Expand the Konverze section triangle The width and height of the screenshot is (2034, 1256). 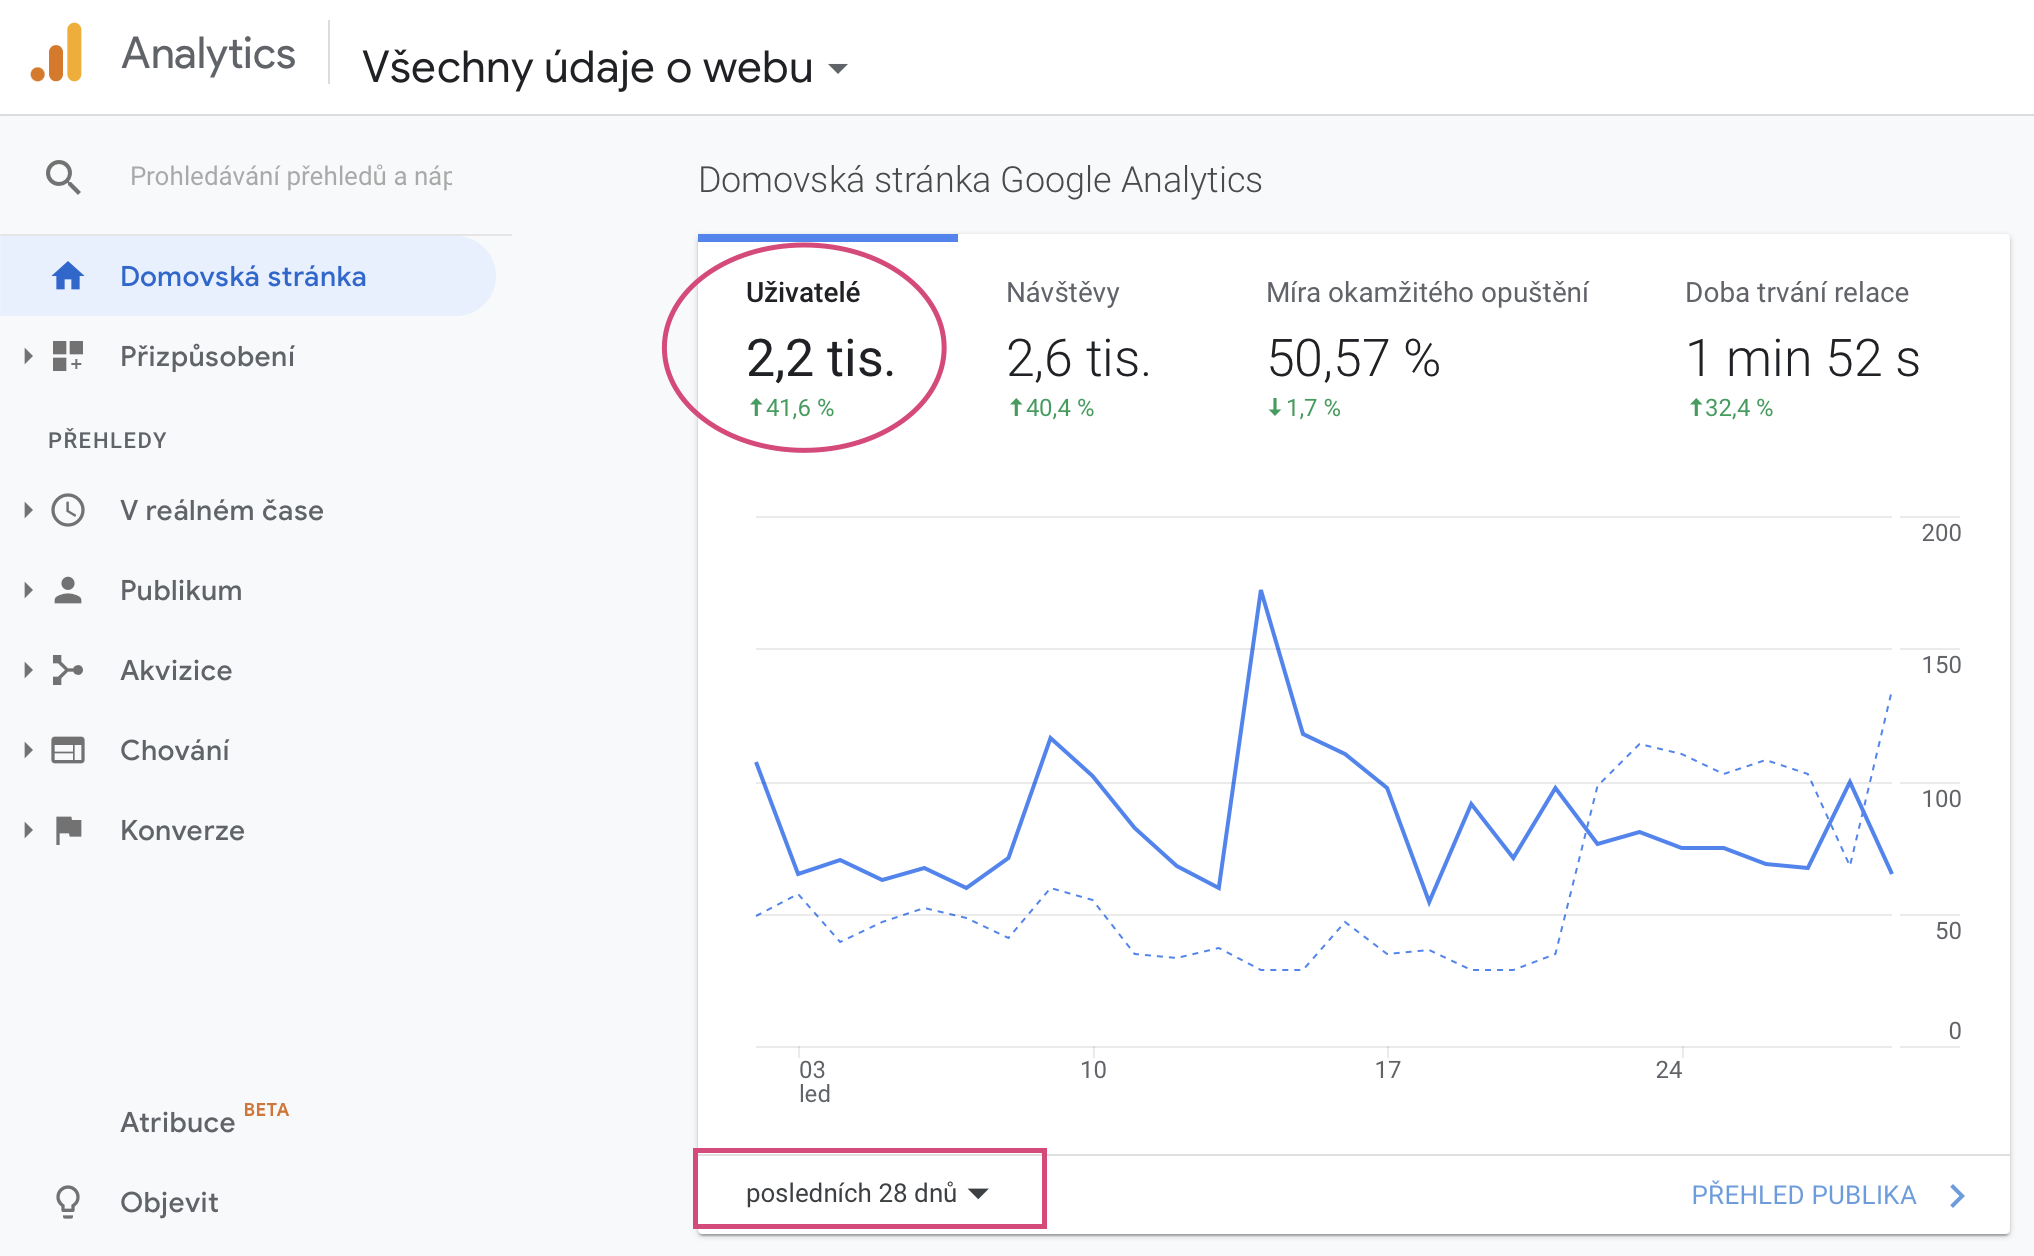28,830
